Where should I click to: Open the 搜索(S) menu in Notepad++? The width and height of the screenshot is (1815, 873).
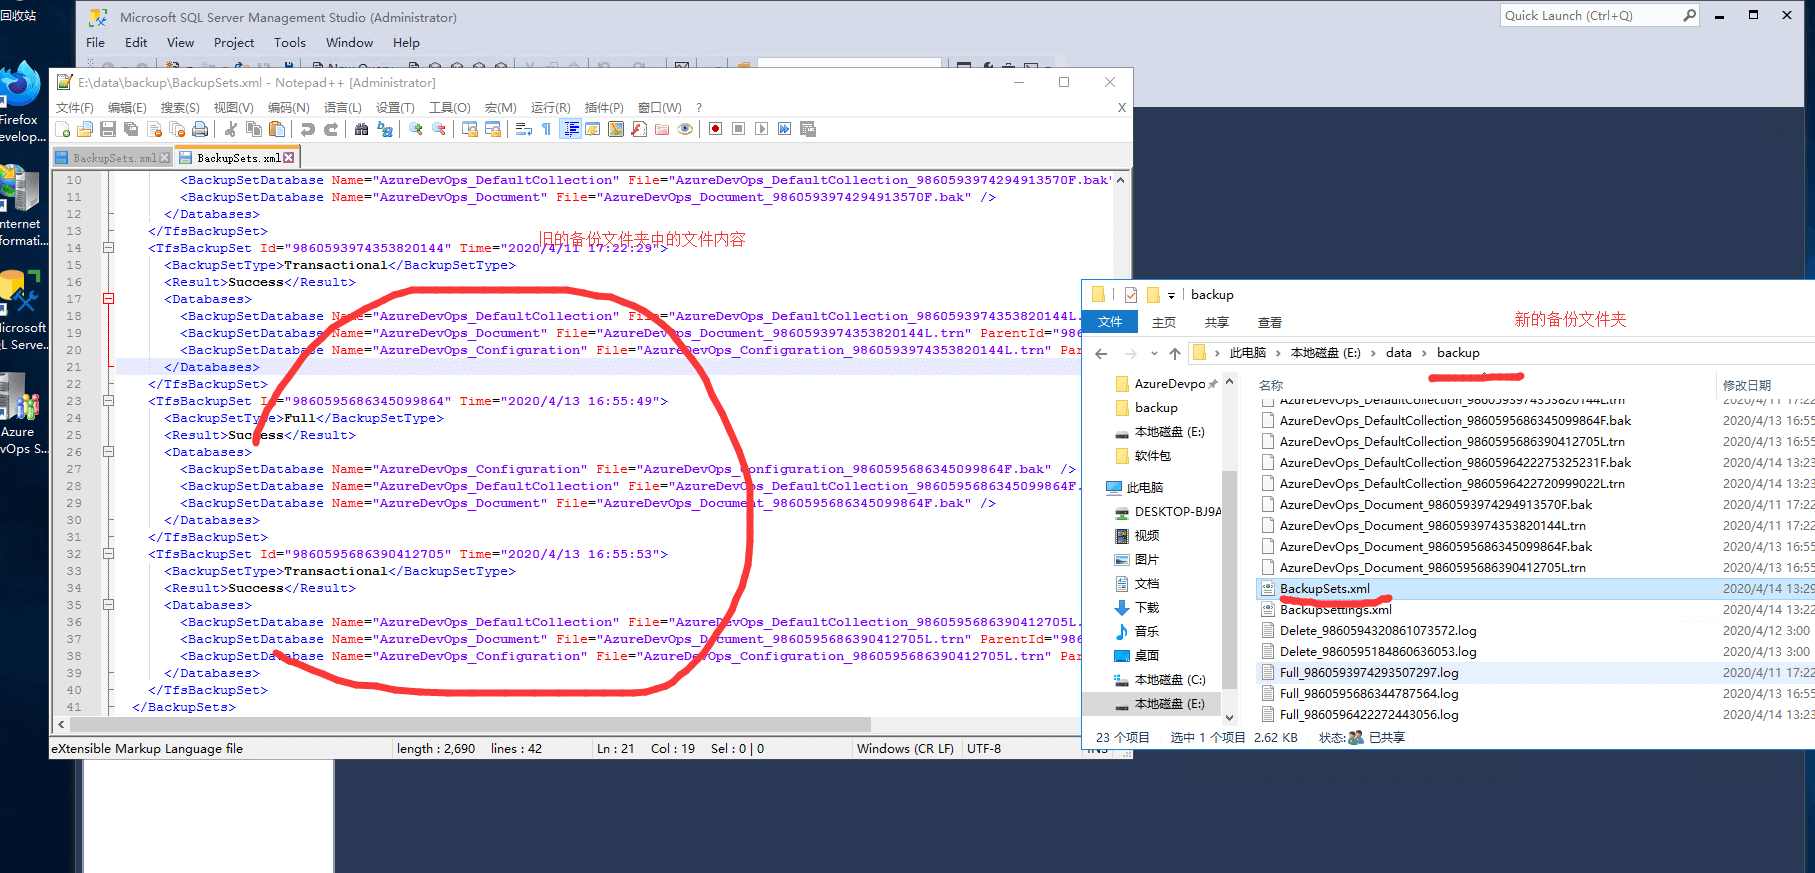(x=180, y=107)
